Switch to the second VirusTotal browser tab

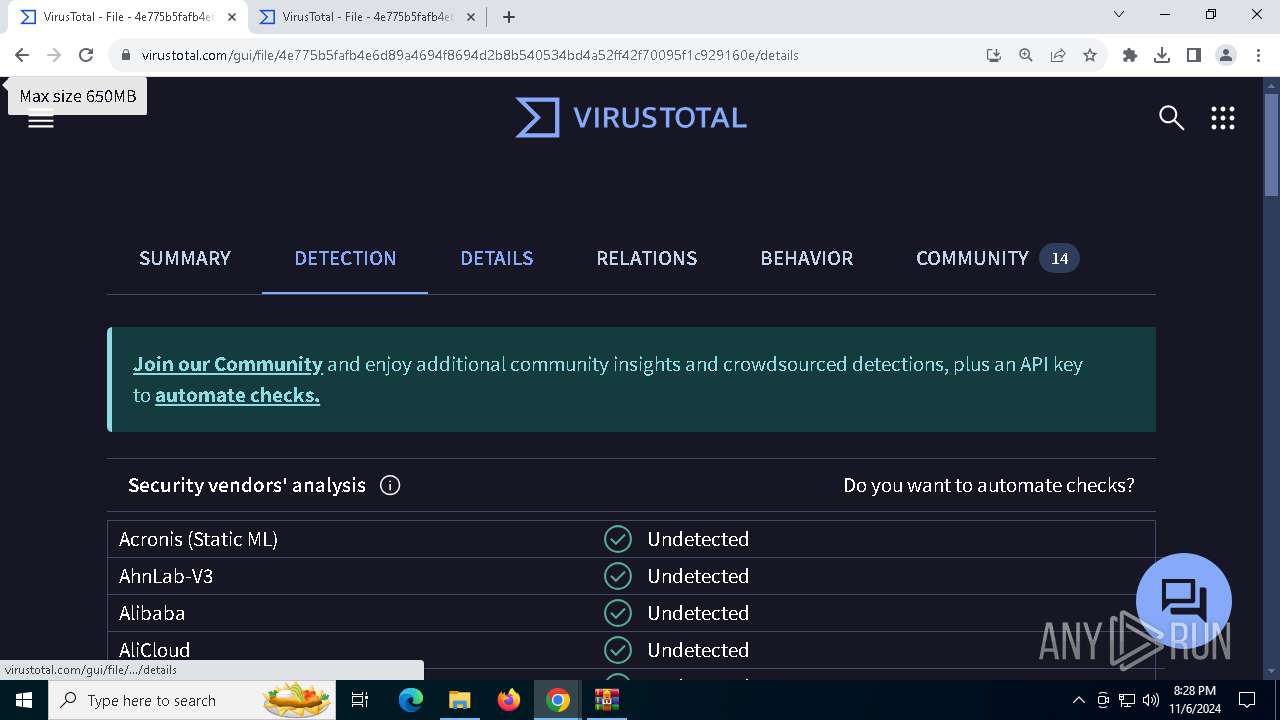(368, 17)
